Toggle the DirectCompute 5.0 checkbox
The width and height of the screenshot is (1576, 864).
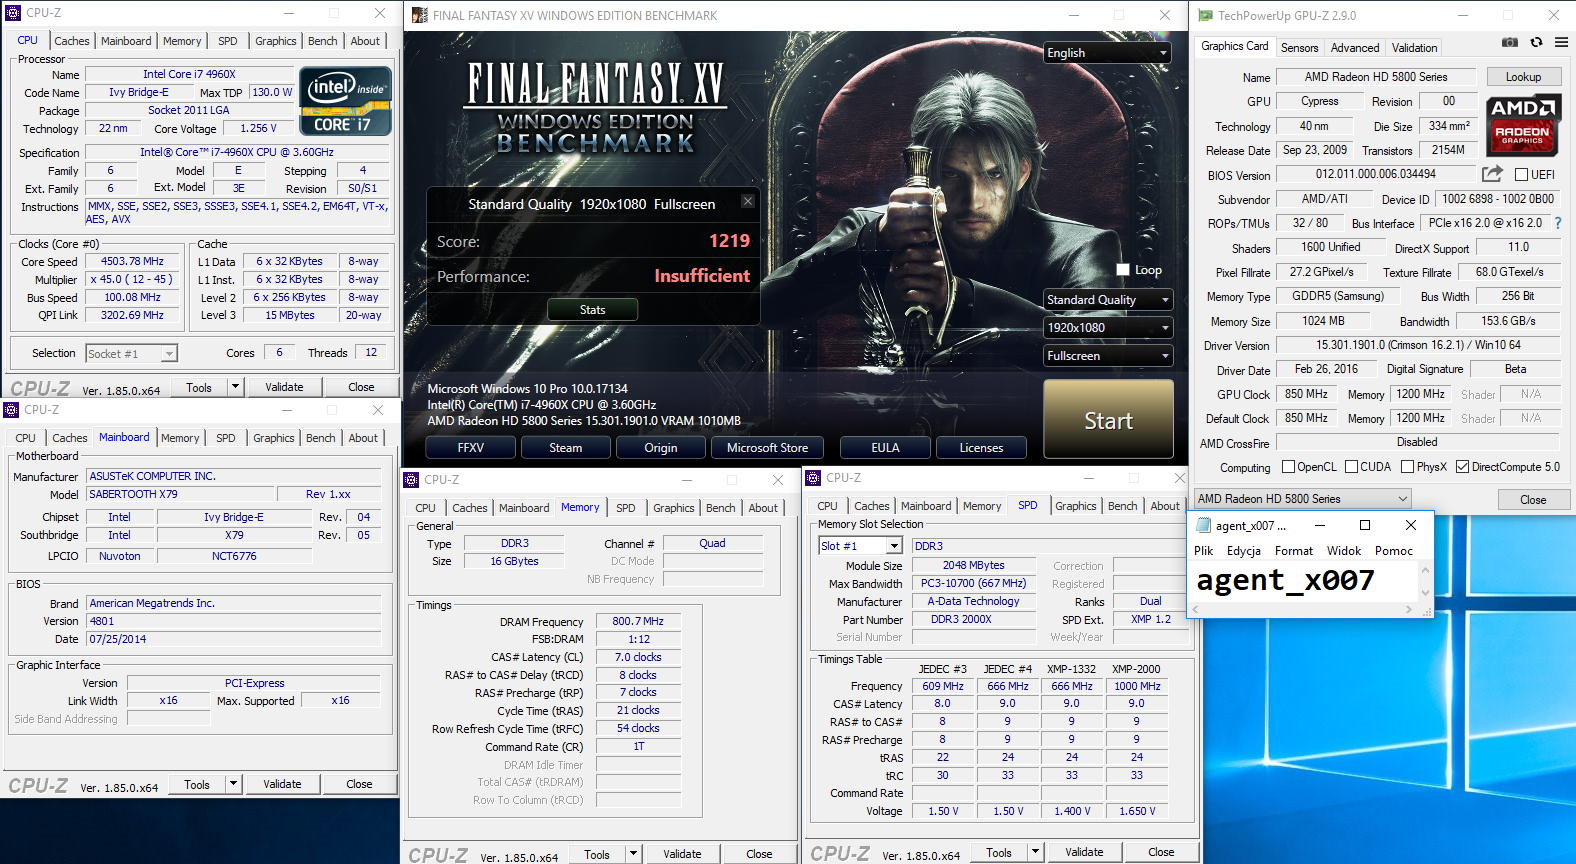coord(1462,467)
